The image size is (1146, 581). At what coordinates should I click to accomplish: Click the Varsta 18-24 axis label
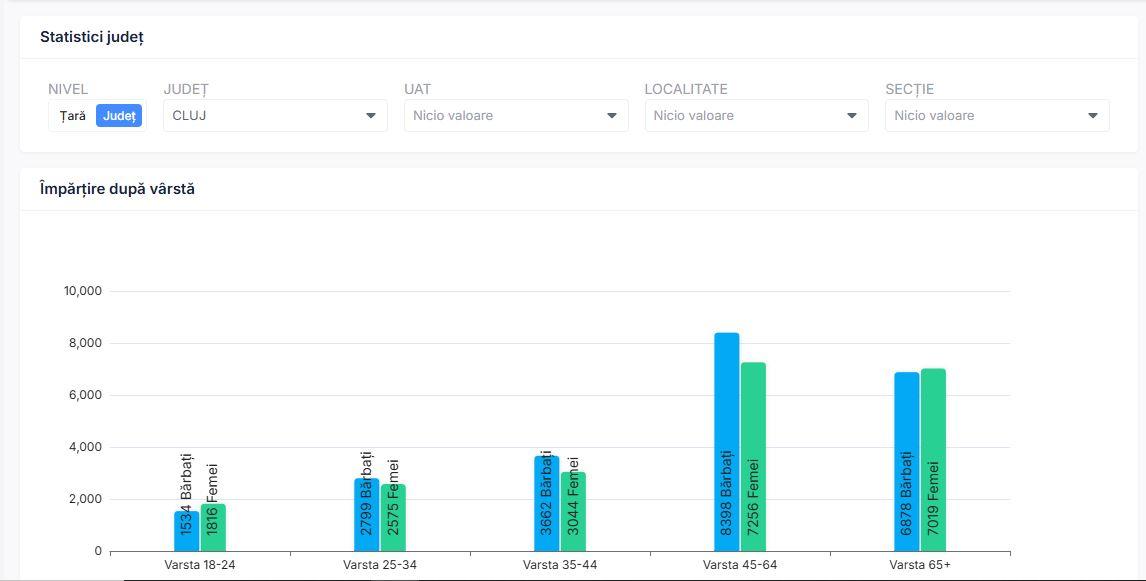click(x=200, y=565)
